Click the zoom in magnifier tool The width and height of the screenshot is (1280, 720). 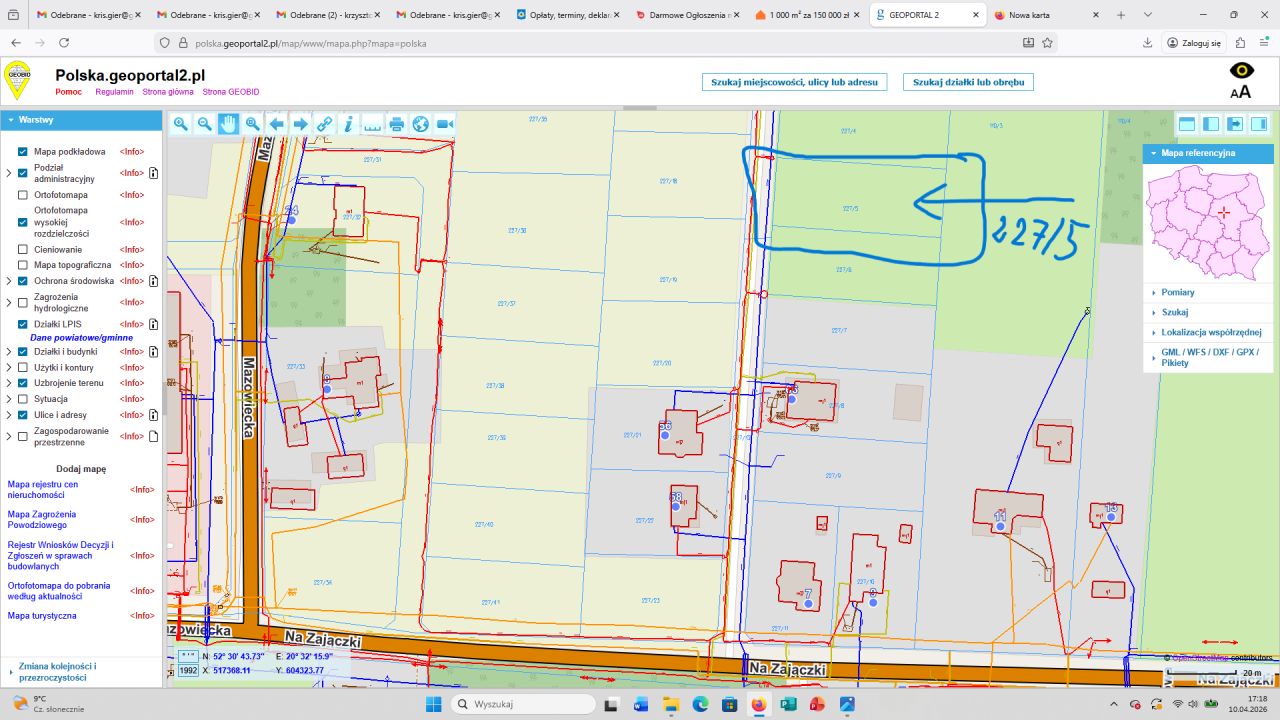pos(181,124)
